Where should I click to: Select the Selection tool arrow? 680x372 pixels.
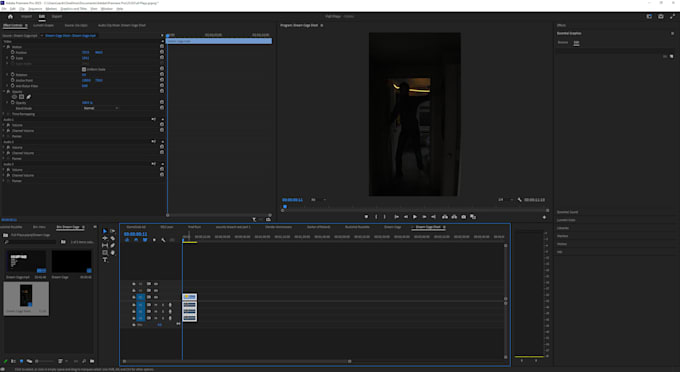click(x=105, y=231)
